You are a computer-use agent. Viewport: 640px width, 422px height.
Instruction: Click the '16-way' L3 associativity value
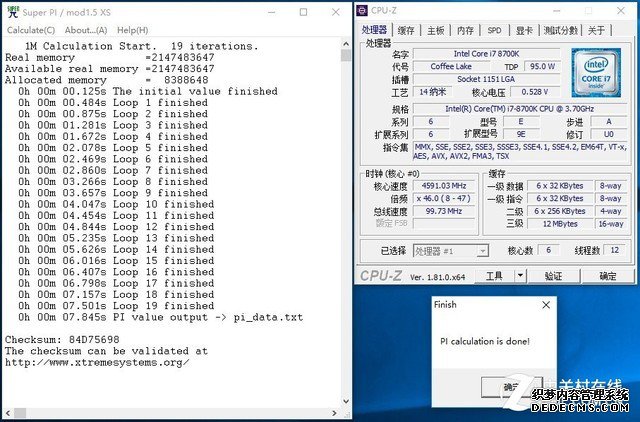coord(611,224)
